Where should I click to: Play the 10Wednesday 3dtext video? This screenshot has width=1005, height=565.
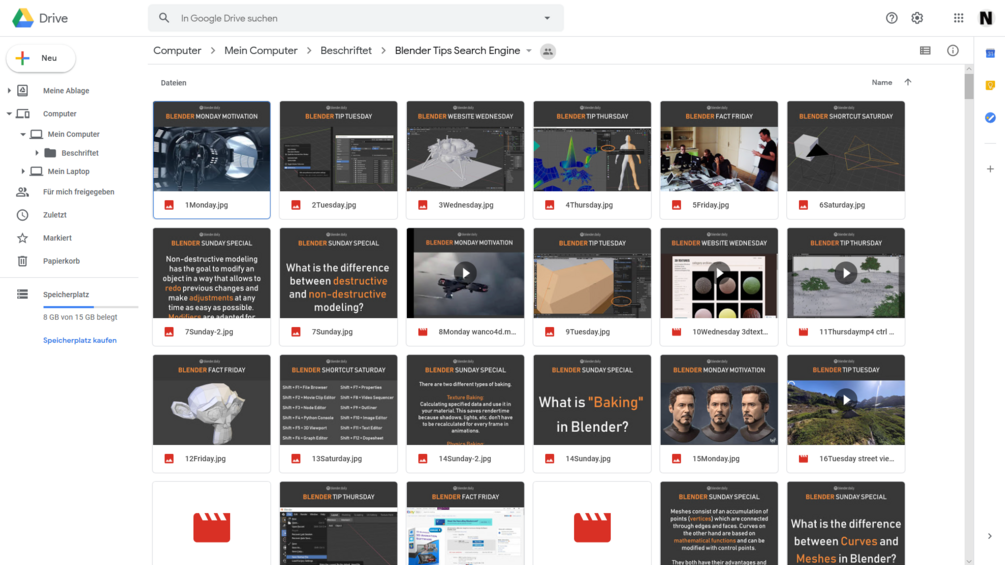click(x=719, y=273)
